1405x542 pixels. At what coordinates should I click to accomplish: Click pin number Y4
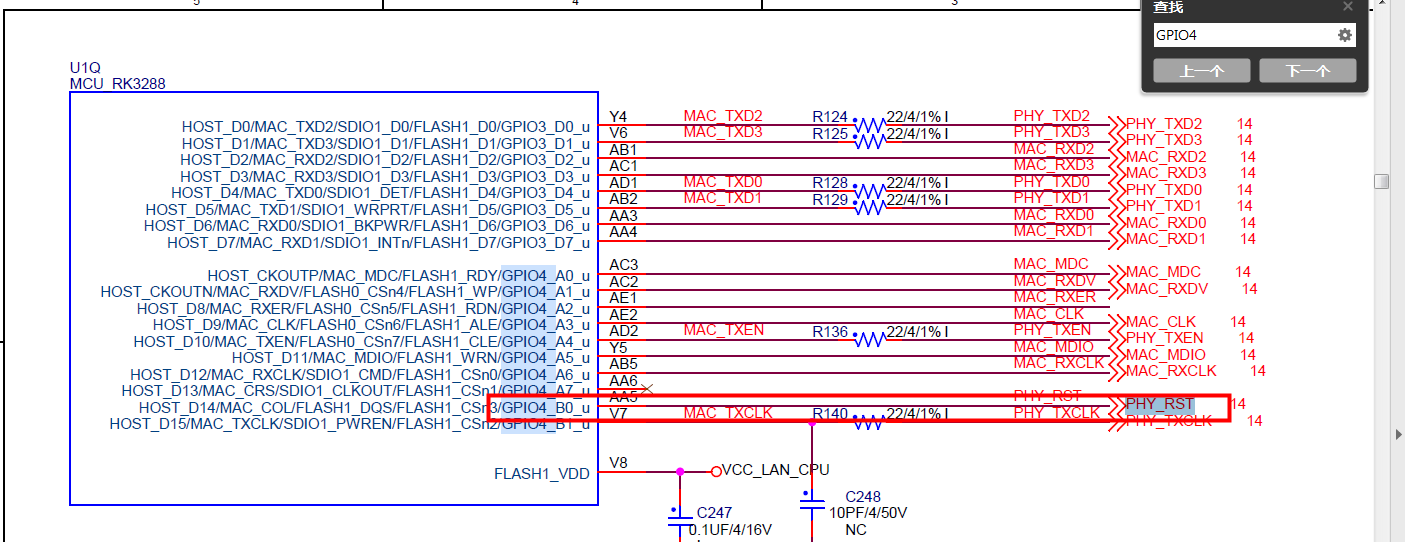point(618,117)
